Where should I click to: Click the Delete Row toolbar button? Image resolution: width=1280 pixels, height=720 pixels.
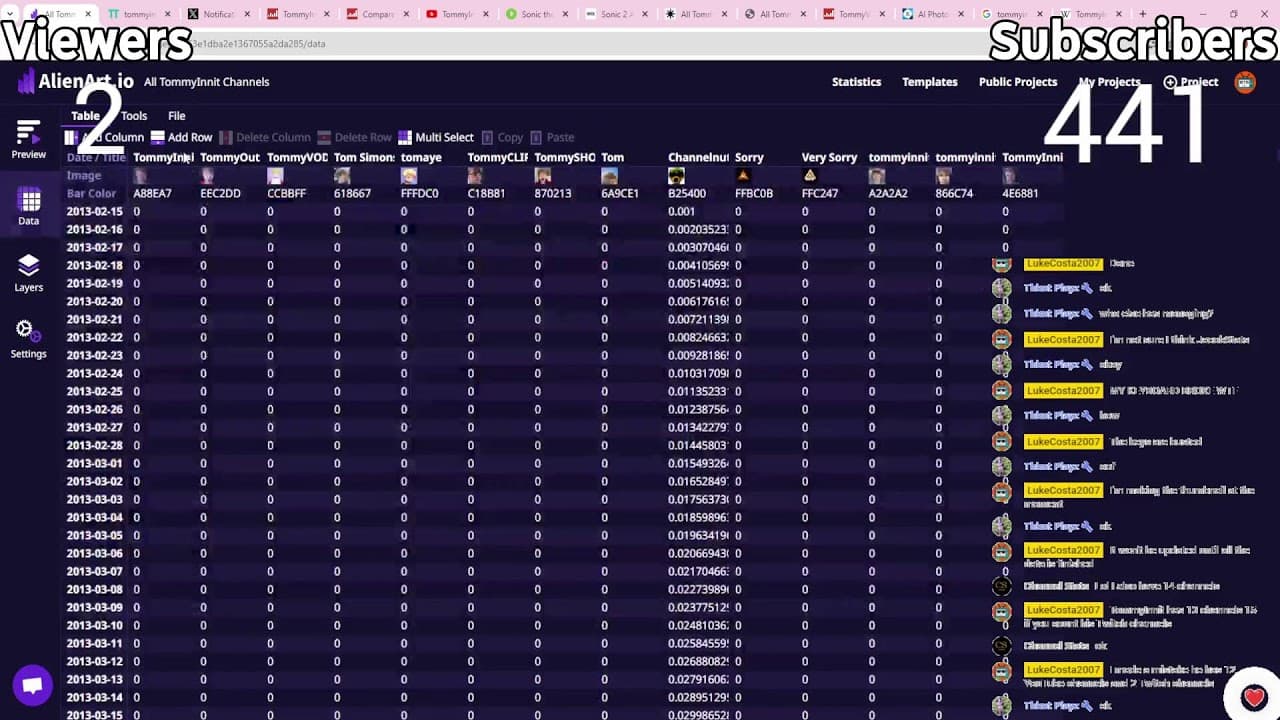click(355, 137)
